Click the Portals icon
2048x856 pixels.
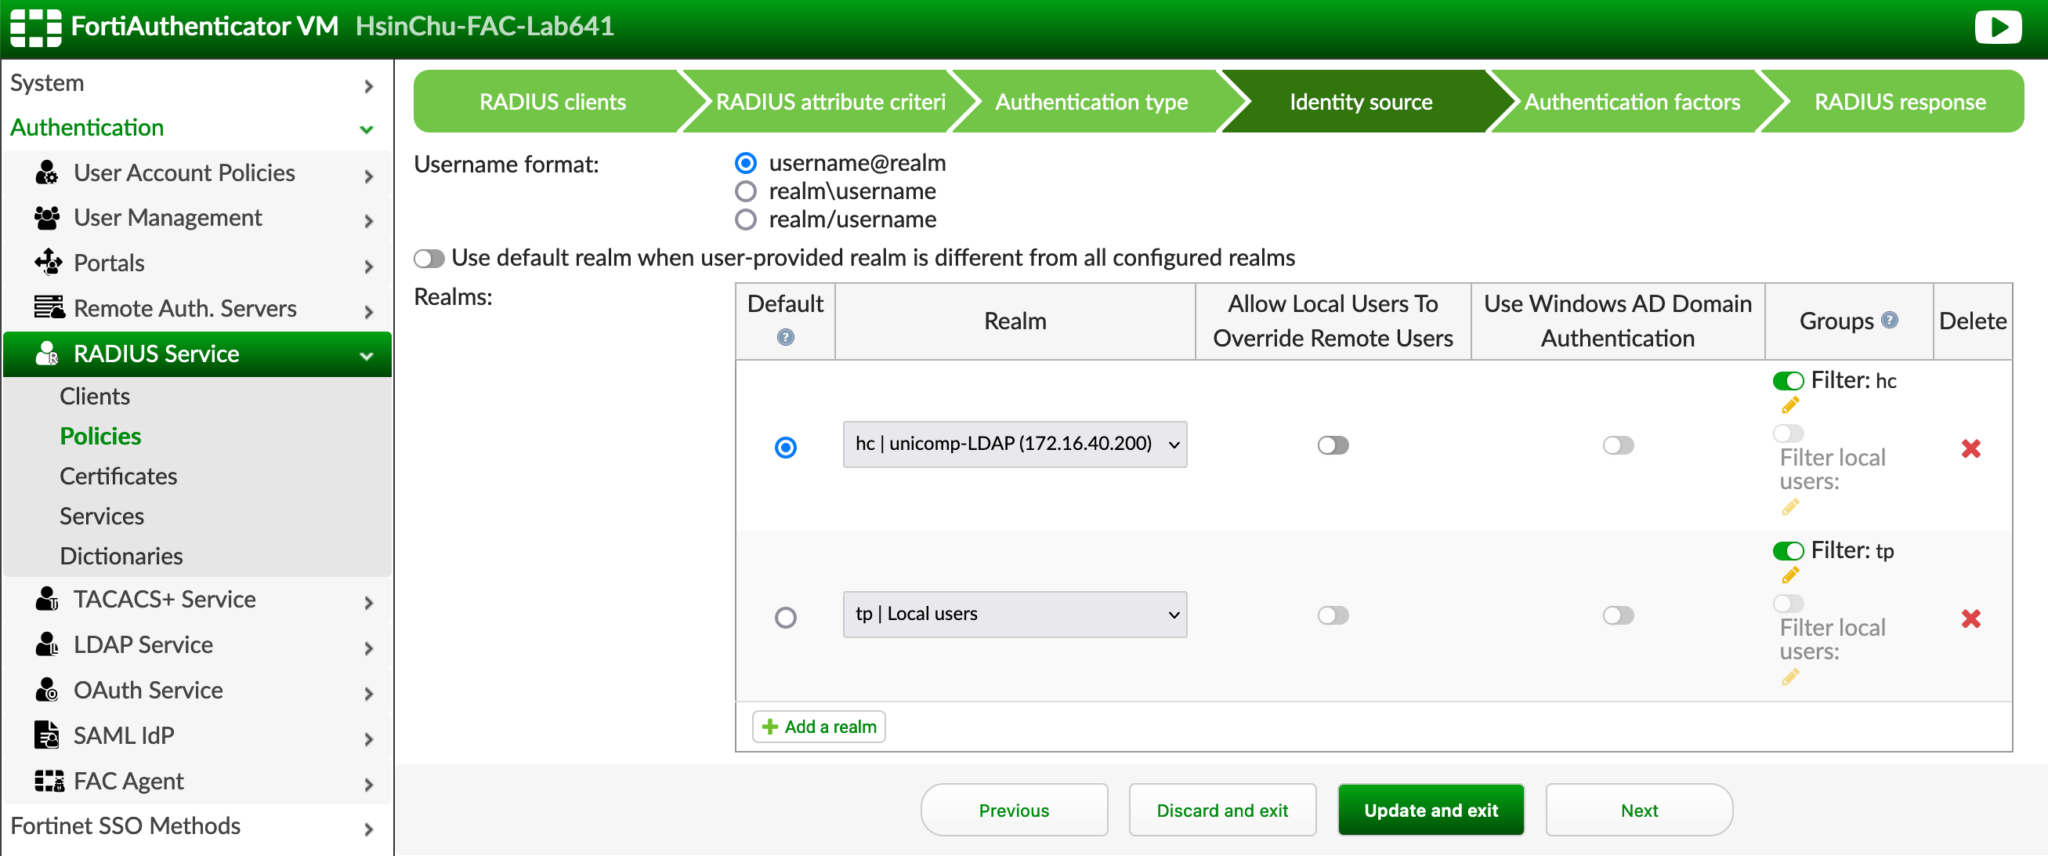(x=47, y=263)
